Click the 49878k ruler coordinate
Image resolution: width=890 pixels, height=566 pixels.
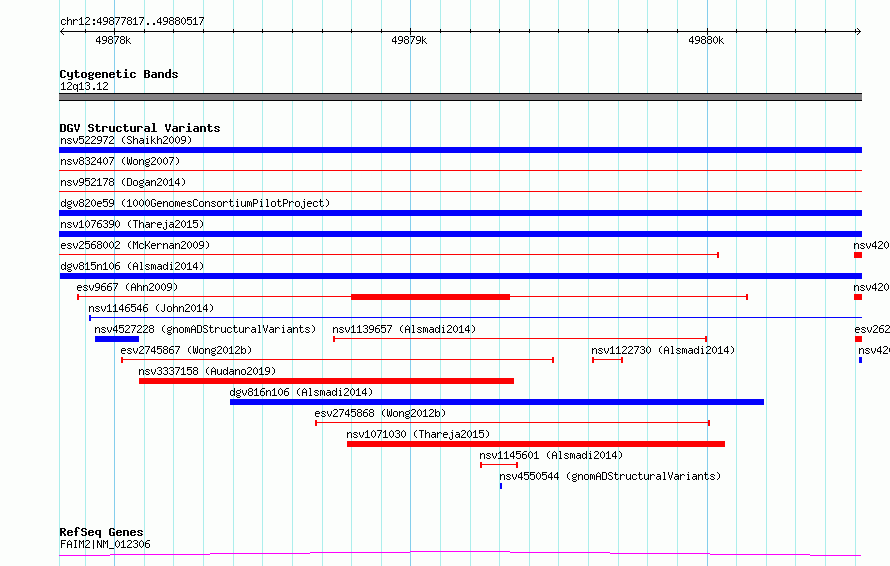pyautogui.click(x=113, y=40)
